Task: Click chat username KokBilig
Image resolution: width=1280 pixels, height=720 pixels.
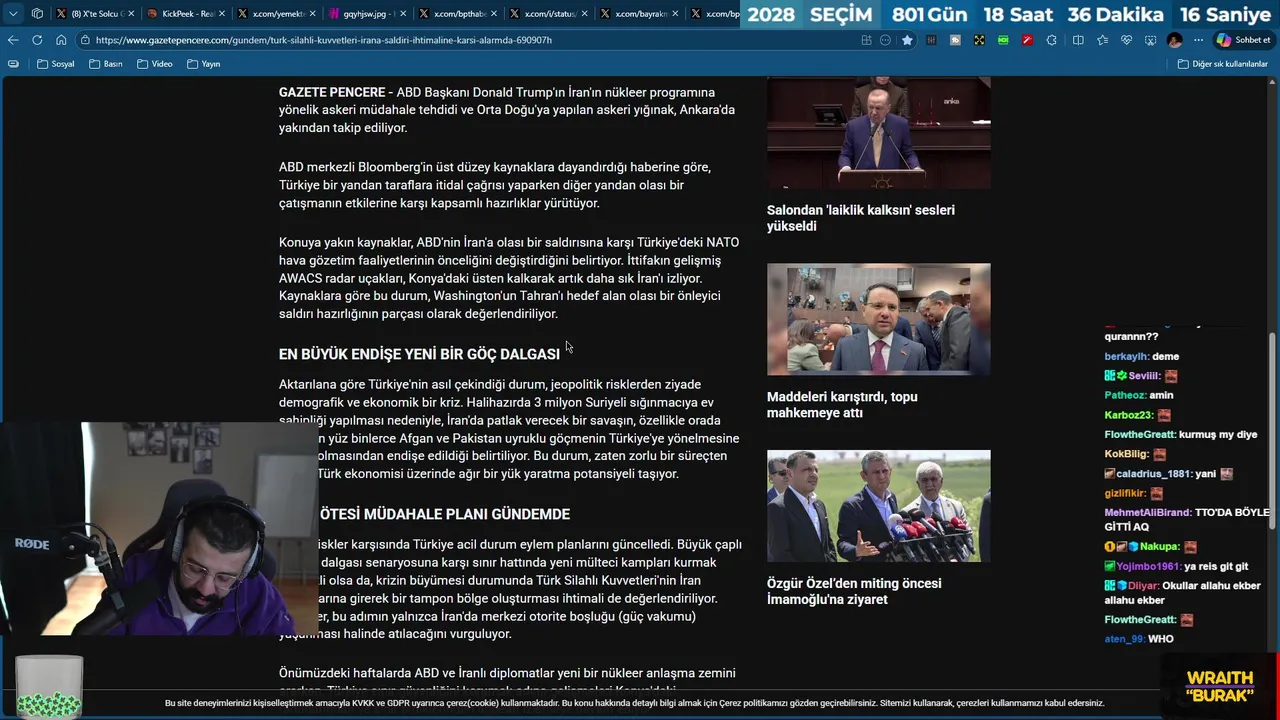Action: coord(1127,454)
